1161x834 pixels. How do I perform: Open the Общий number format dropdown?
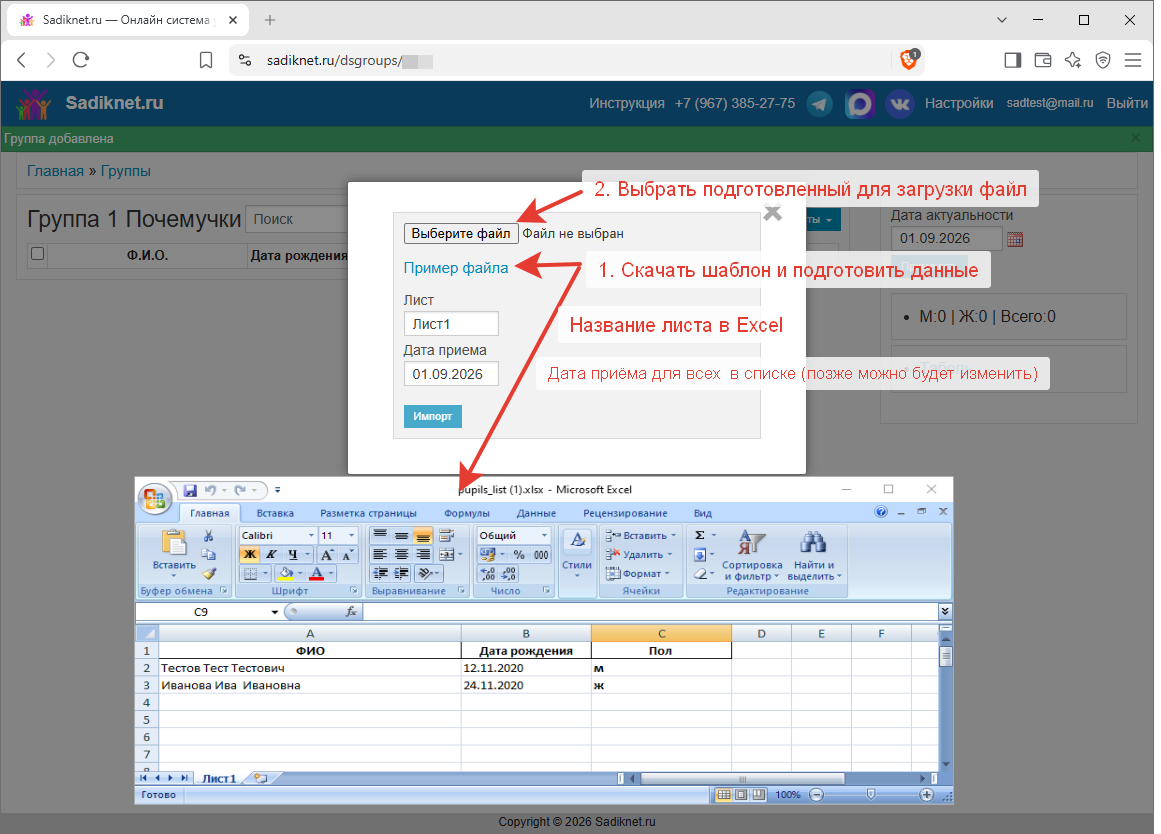(544, 536)
